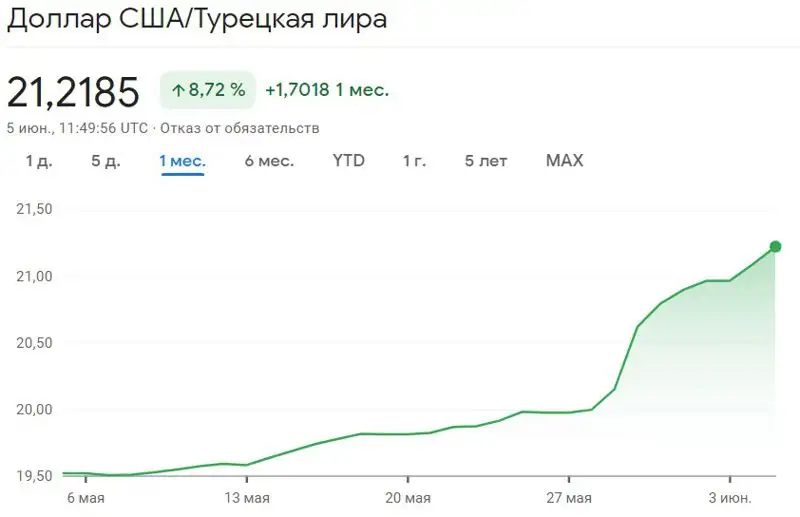Screen dimensions: 800x517
Task: Select the 1 д. time range tab
Action: (x=38, y=161)
